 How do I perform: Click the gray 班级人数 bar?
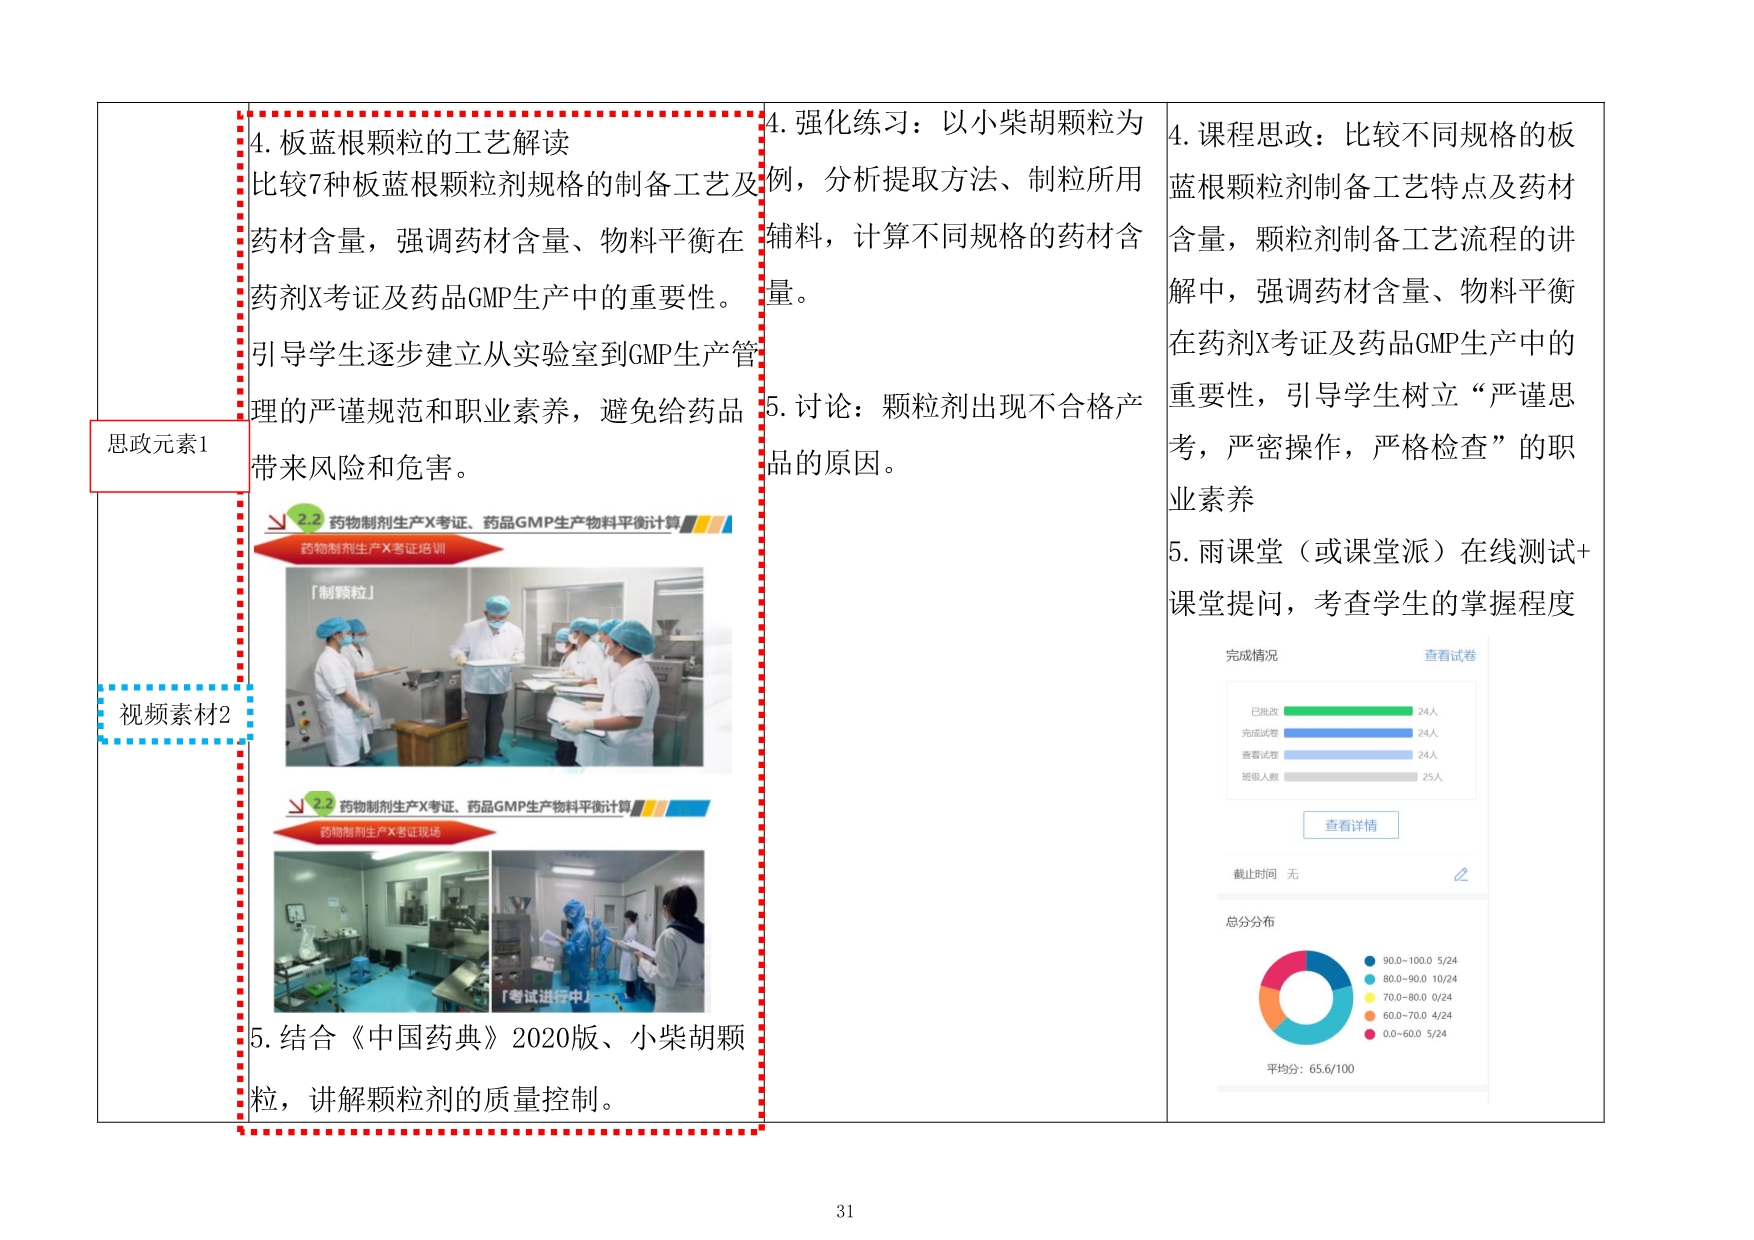pos(1350,777)
